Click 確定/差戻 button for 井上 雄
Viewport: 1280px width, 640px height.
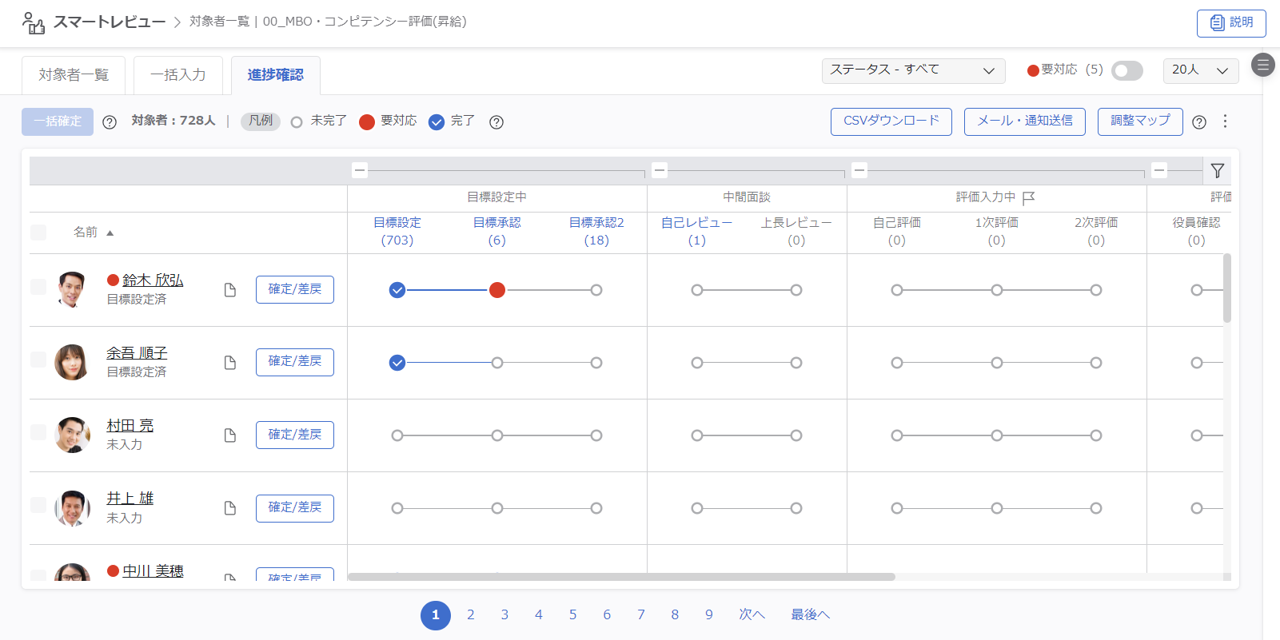click(x=295, y=508)
